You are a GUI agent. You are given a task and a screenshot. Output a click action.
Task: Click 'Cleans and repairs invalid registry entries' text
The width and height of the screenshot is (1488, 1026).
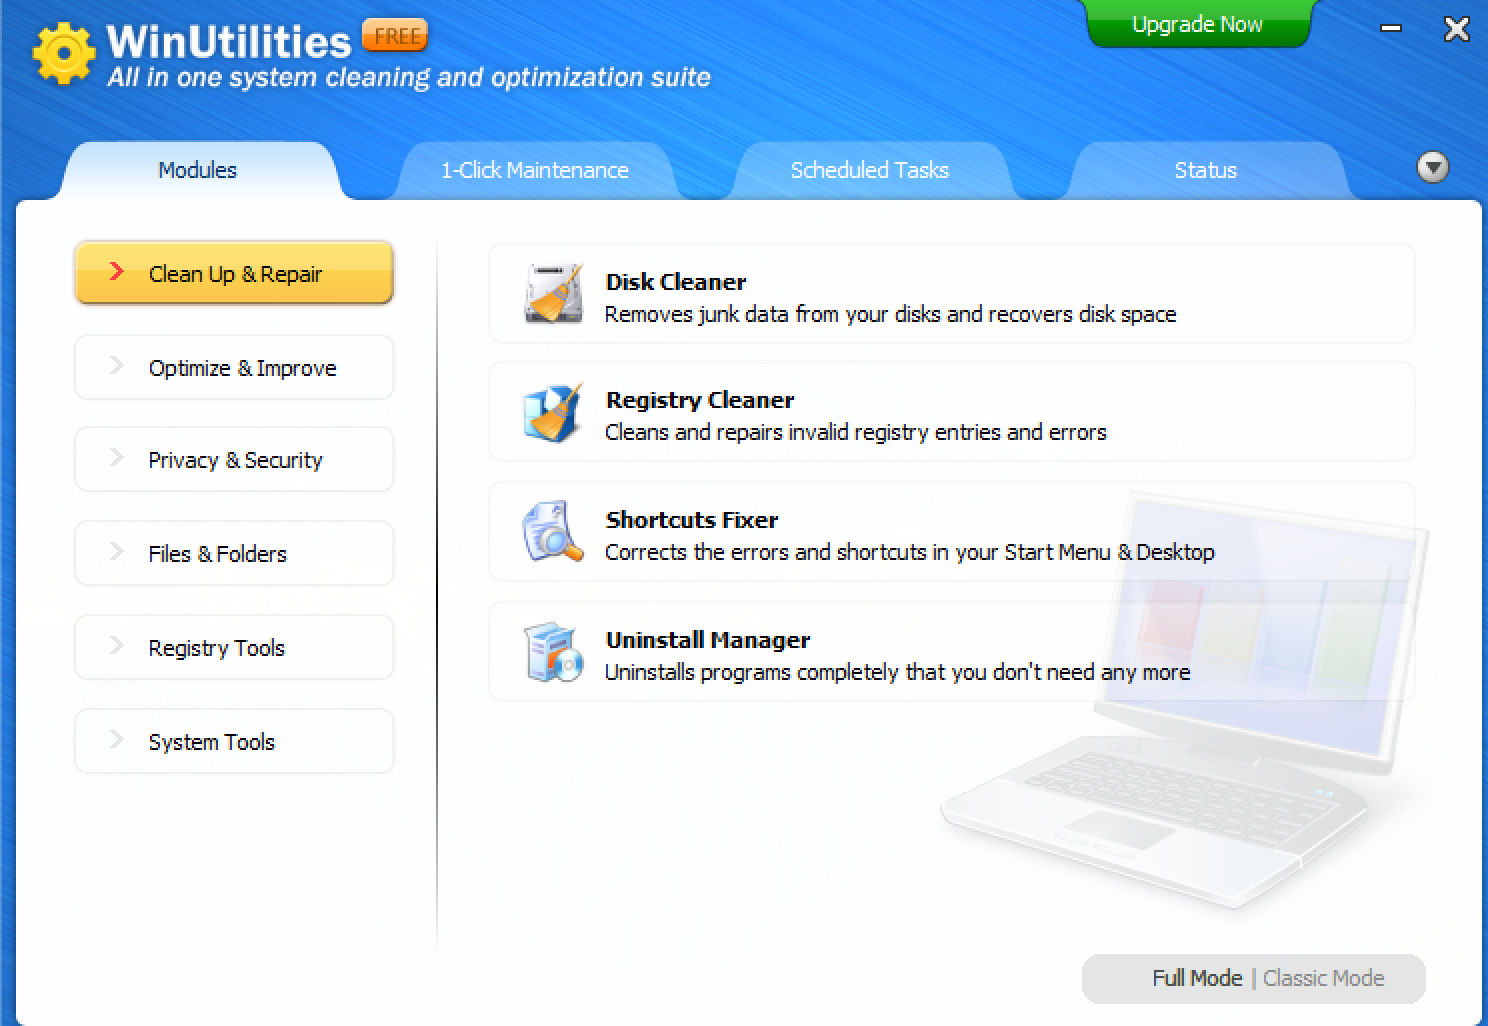[856, 432]
